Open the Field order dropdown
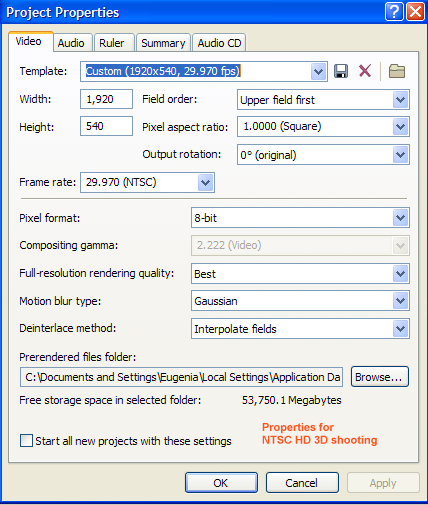This screenshot has width=428, height=505. click(400, 99)
